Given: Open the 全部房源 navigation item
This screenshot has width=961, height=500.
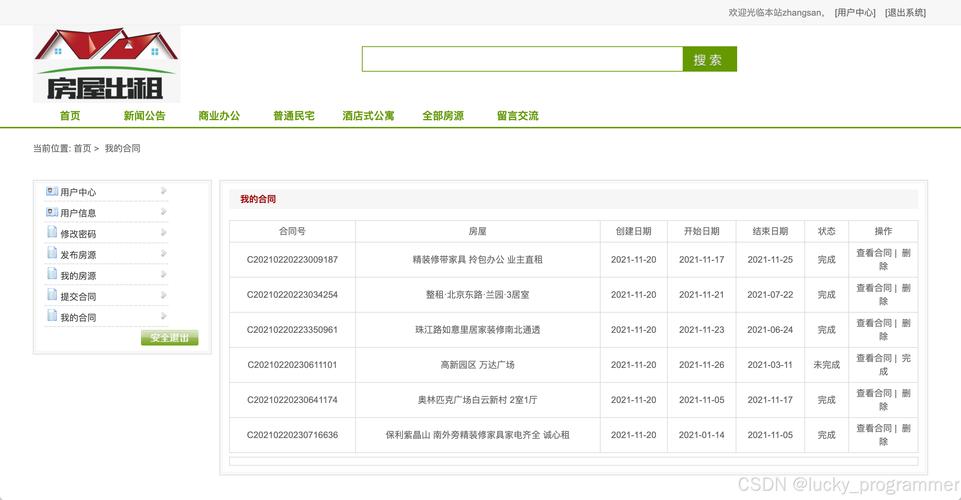Looking at the screenshot, I should [x=442, y=116].
